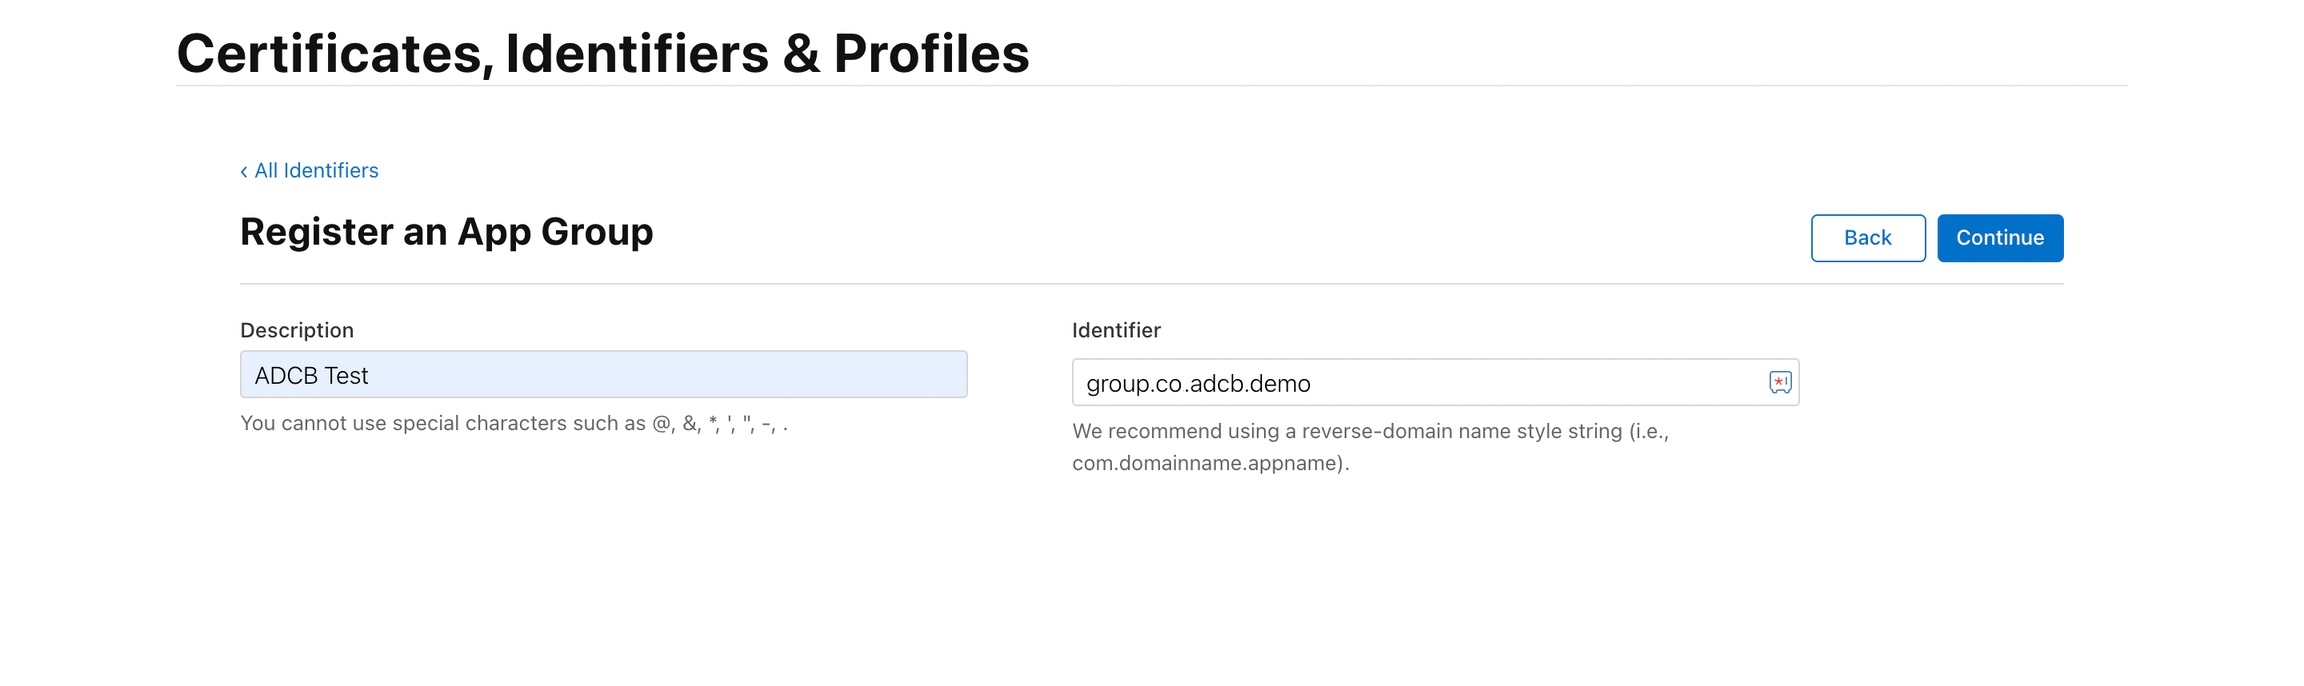Click the special characters hint under Description

point(514,424)
